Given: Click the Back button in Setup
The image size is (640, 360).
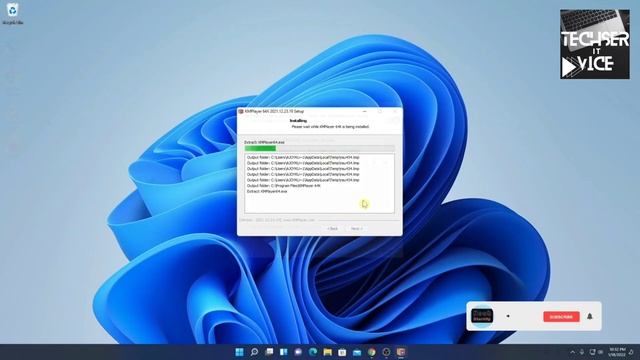Looking at the screenshot, I should 333,229.
